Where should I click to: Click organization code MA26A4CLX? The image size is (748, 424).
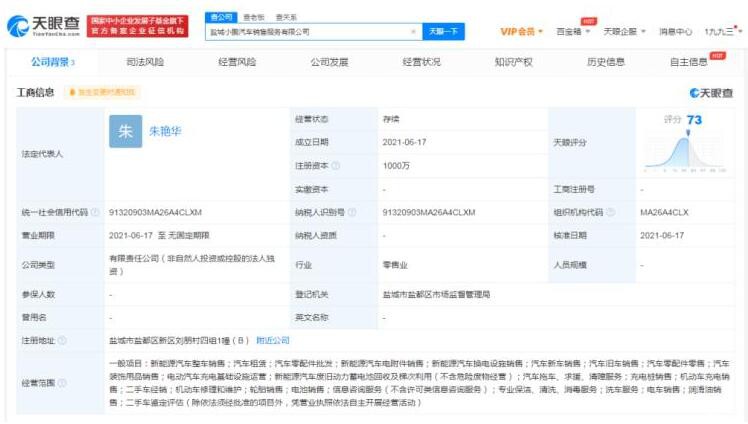pyautogui.click(x=664, y=212)
